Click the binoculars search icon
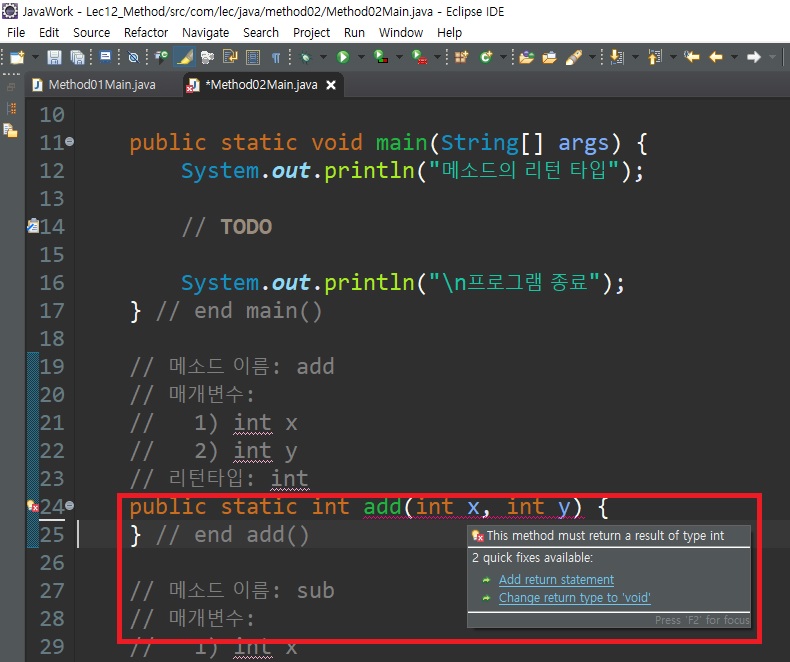790x662 pixels. click(x=207, y=57)
